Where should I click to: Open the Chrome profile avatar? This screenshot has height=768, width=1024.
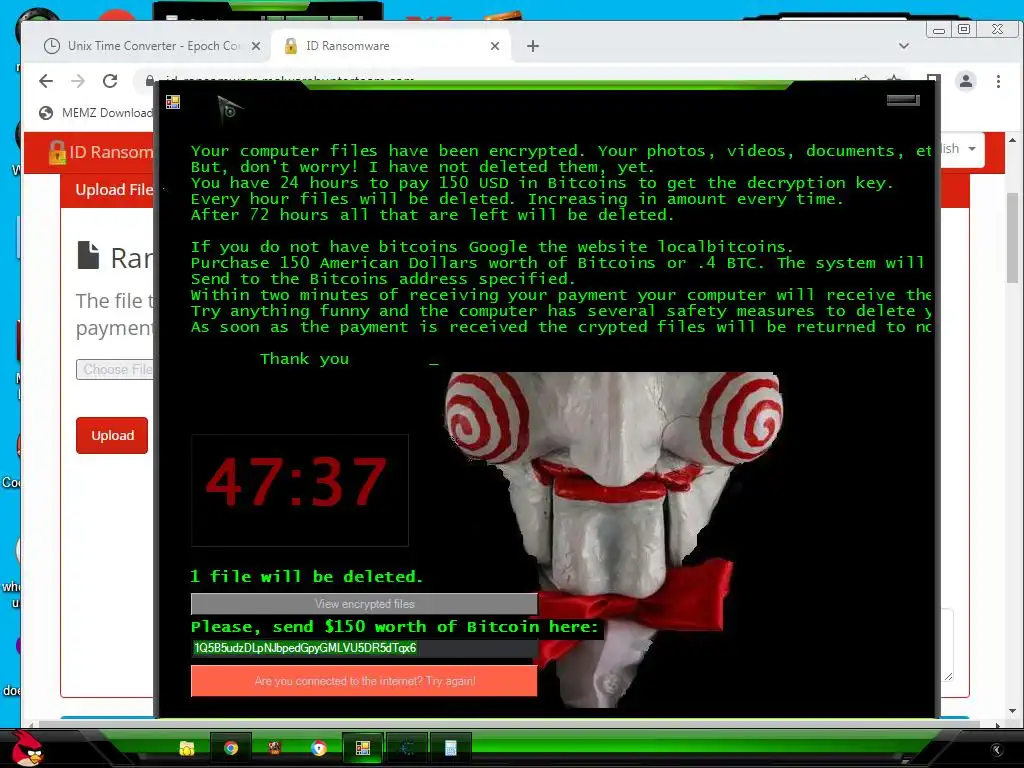pos(965,81)
